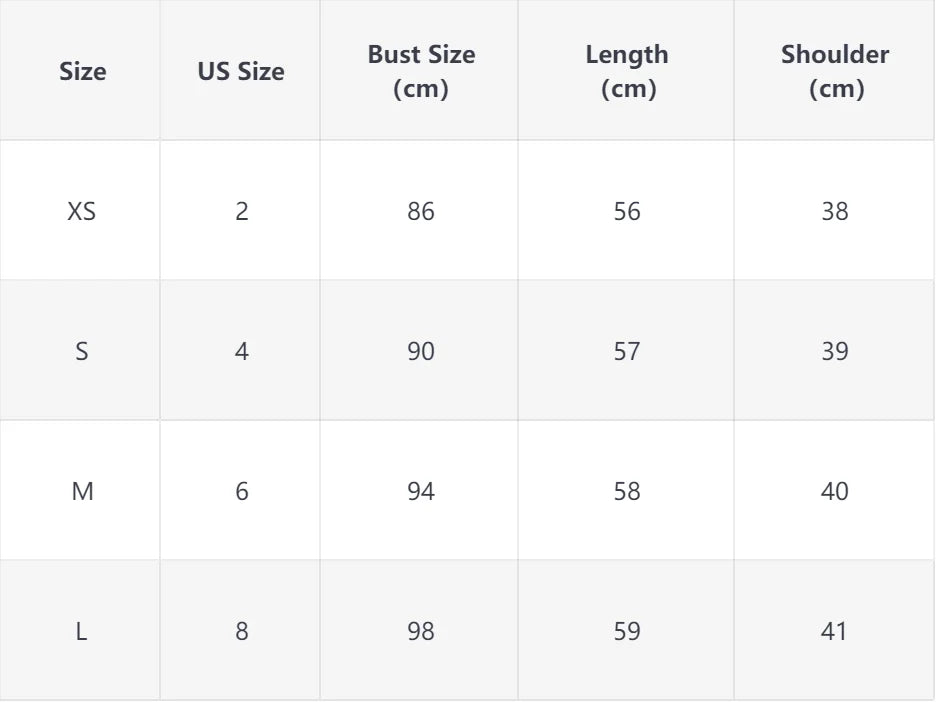Click shoulder 38 cell

pyautogui.click(x=835, y=211)
